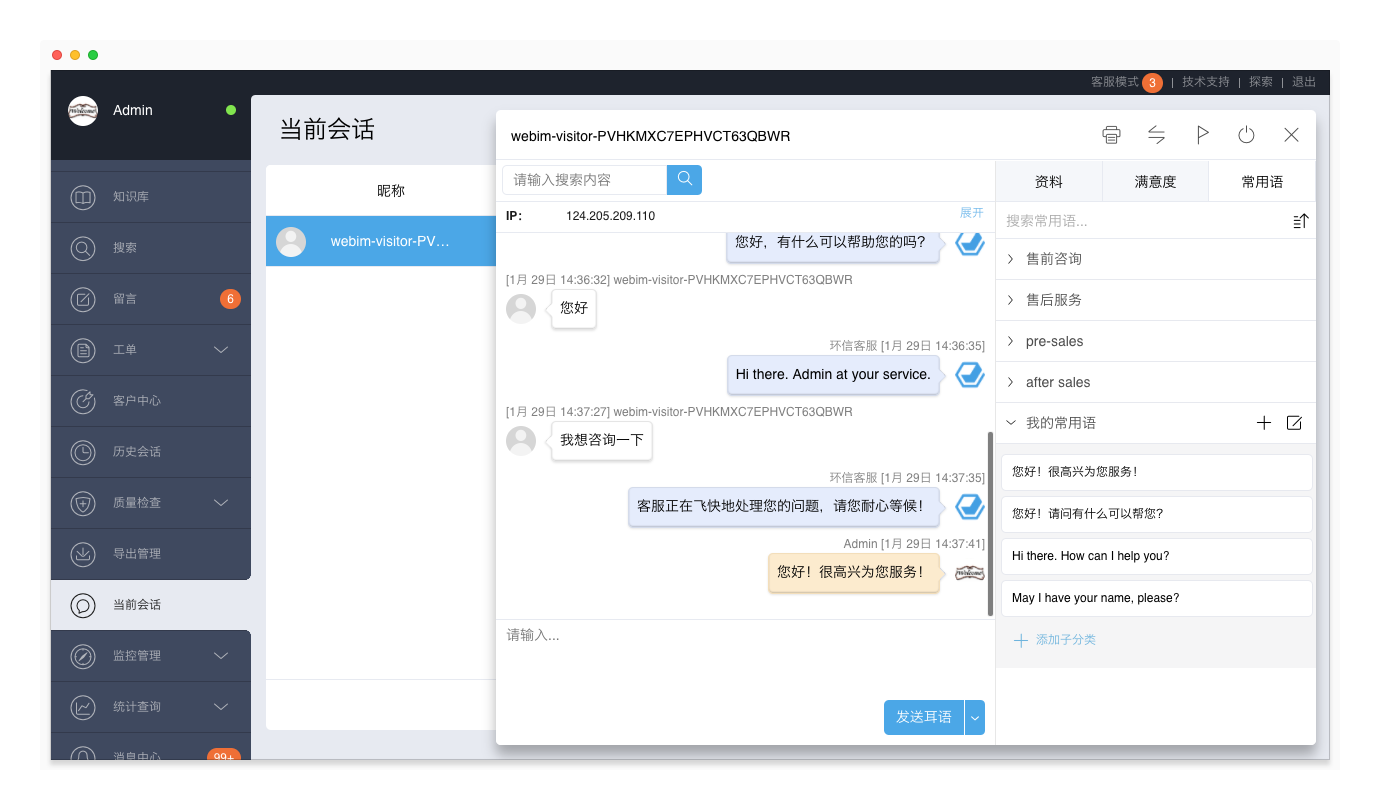Click the flag icon to mark conversation
The height and width of the screenshot is (810, 1380).
pos(1202,135)
